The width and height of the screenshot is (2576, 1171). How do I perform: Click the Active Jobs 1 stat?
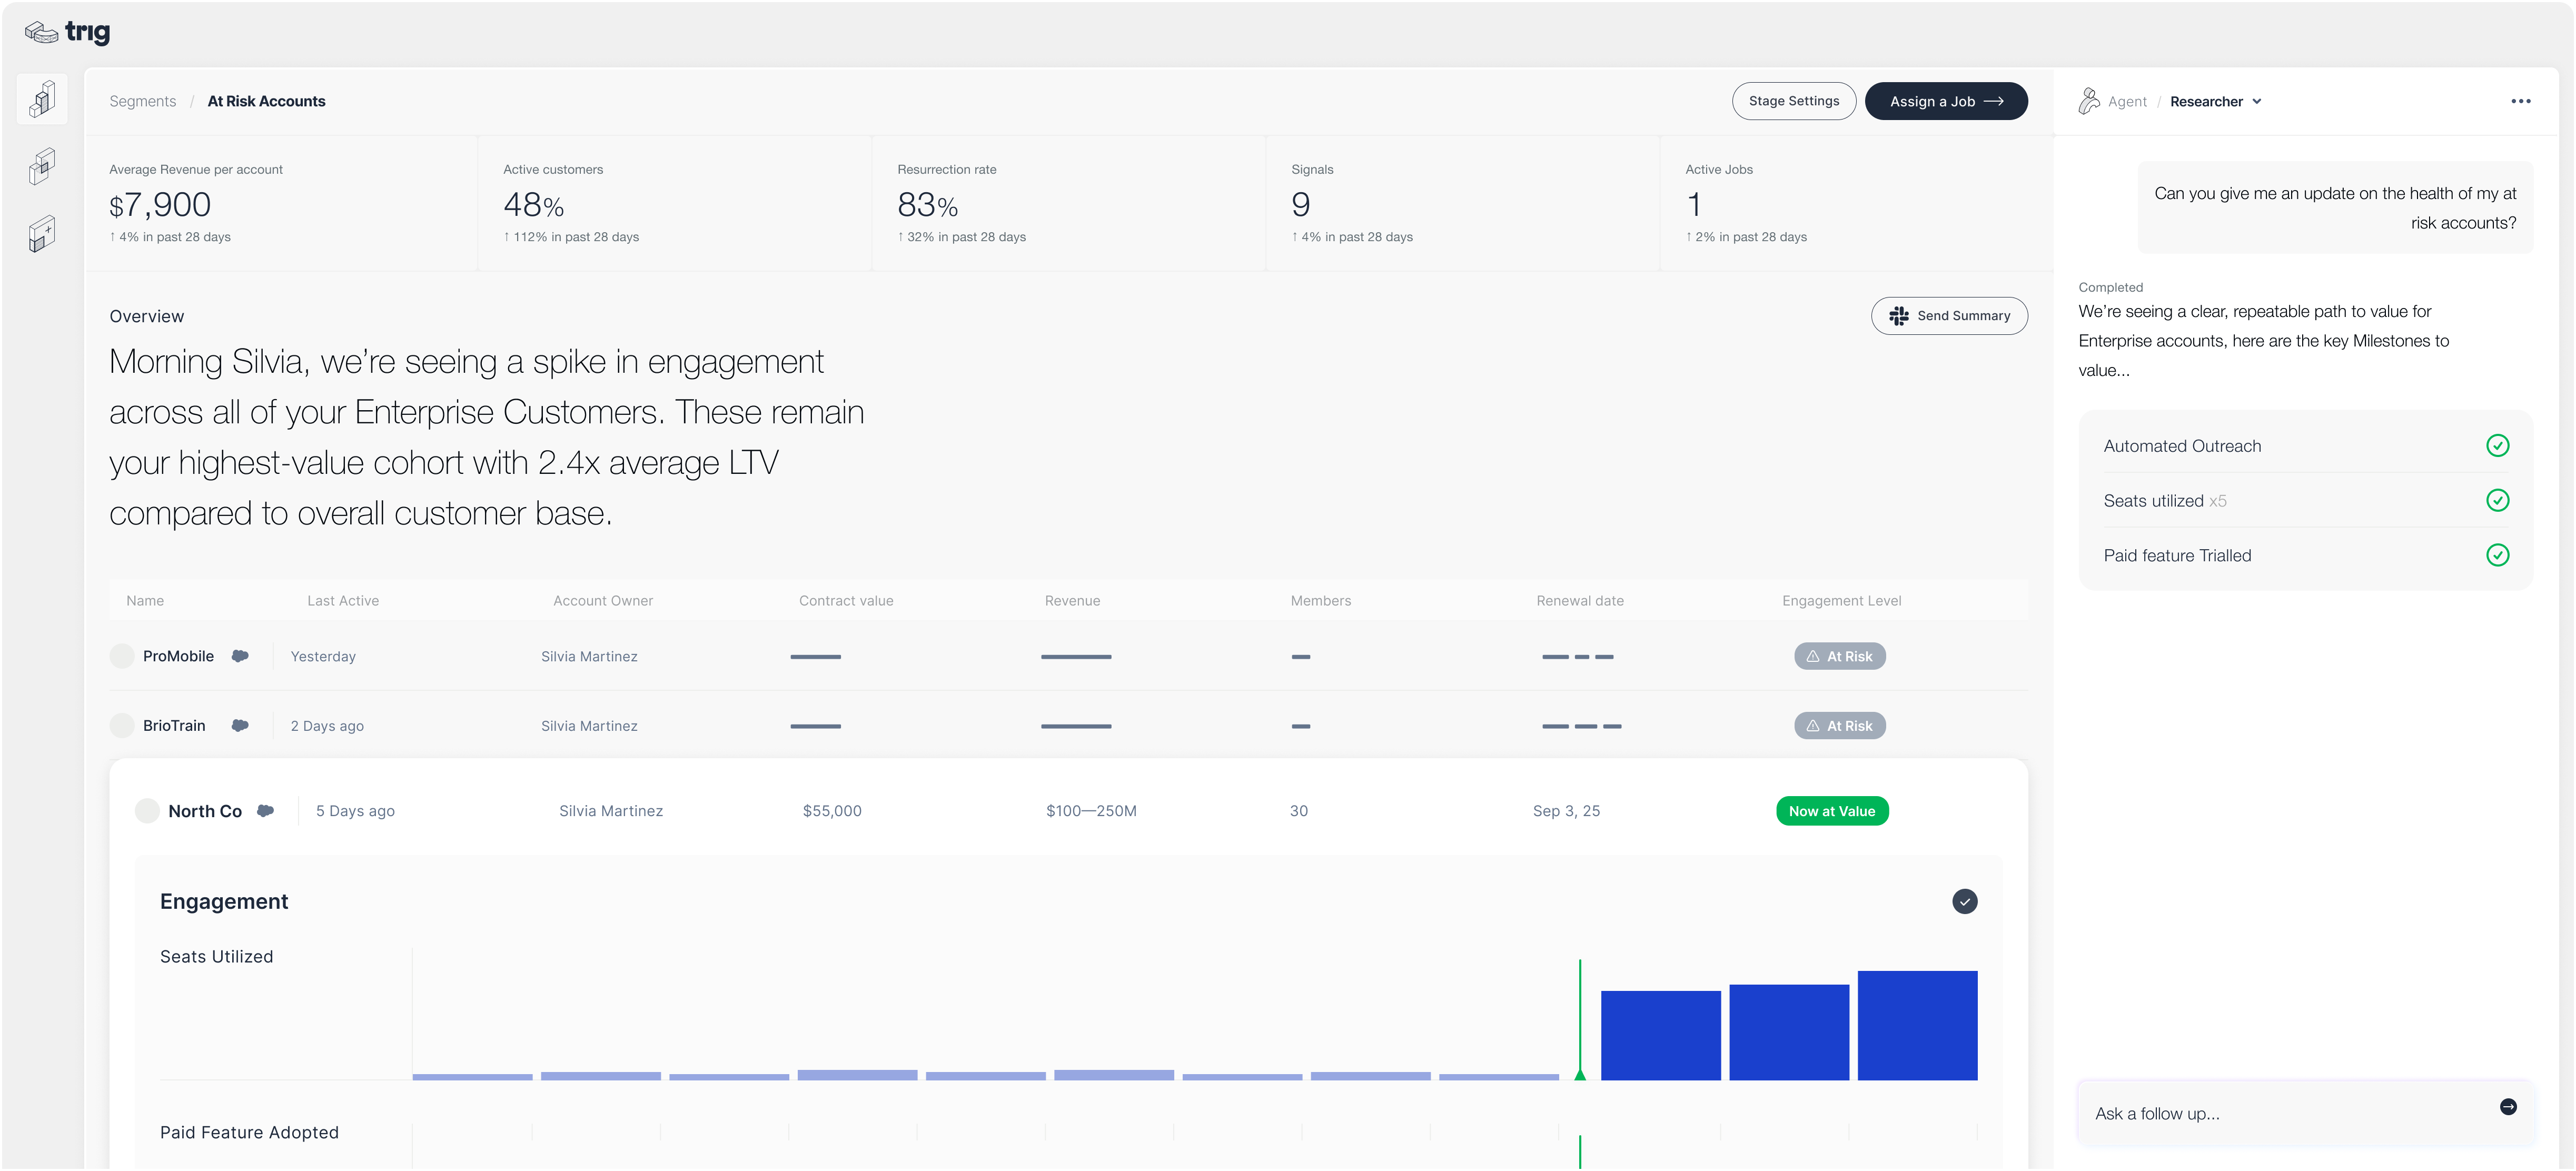pyautogui.click(x=1856, y=204)
